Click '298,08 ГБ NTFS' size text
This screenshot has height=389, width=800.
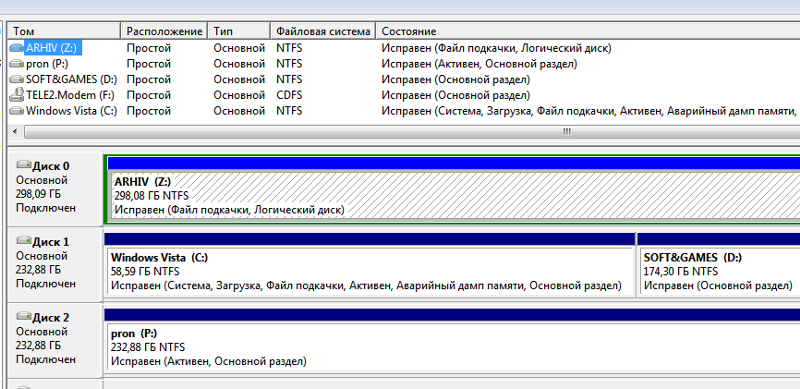coord(152,196)
